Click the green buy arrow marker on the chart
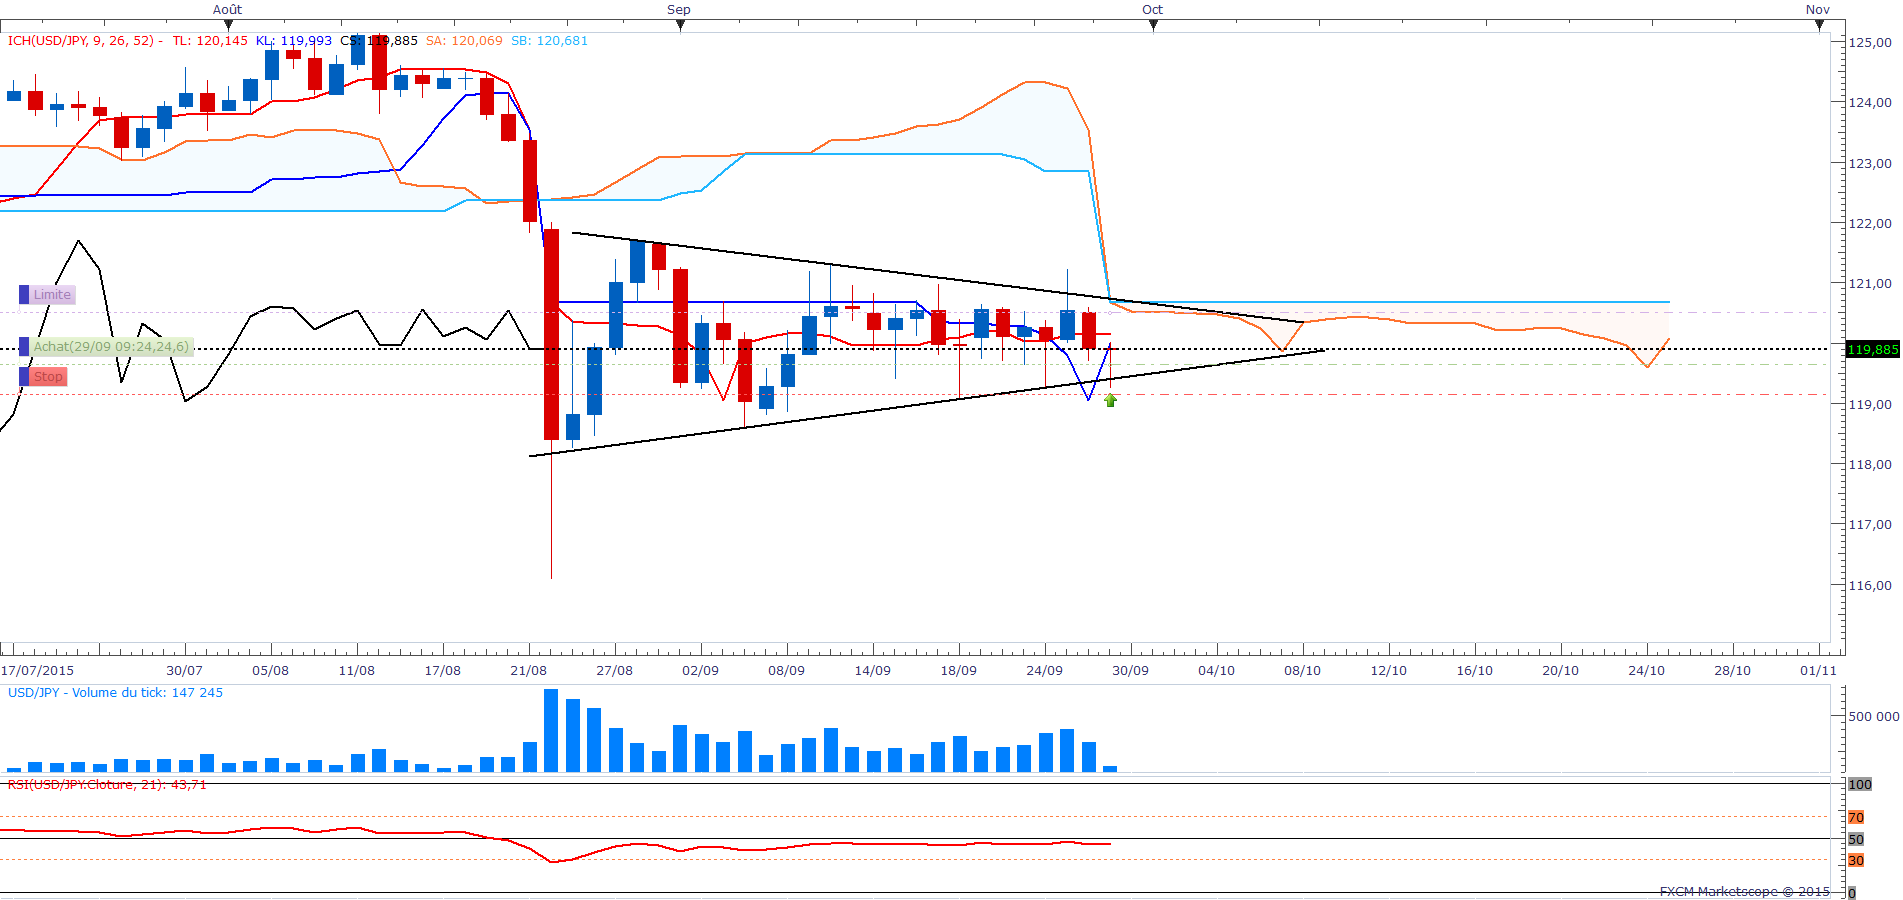1903x900 pixels. point(1110,400)
